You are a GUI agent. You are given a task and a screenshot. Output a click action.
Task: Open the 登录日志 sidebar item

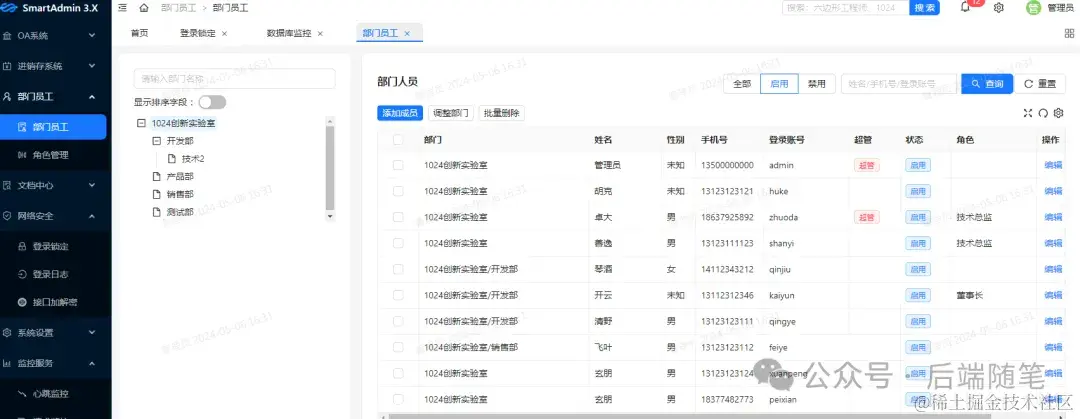(53, 274)
